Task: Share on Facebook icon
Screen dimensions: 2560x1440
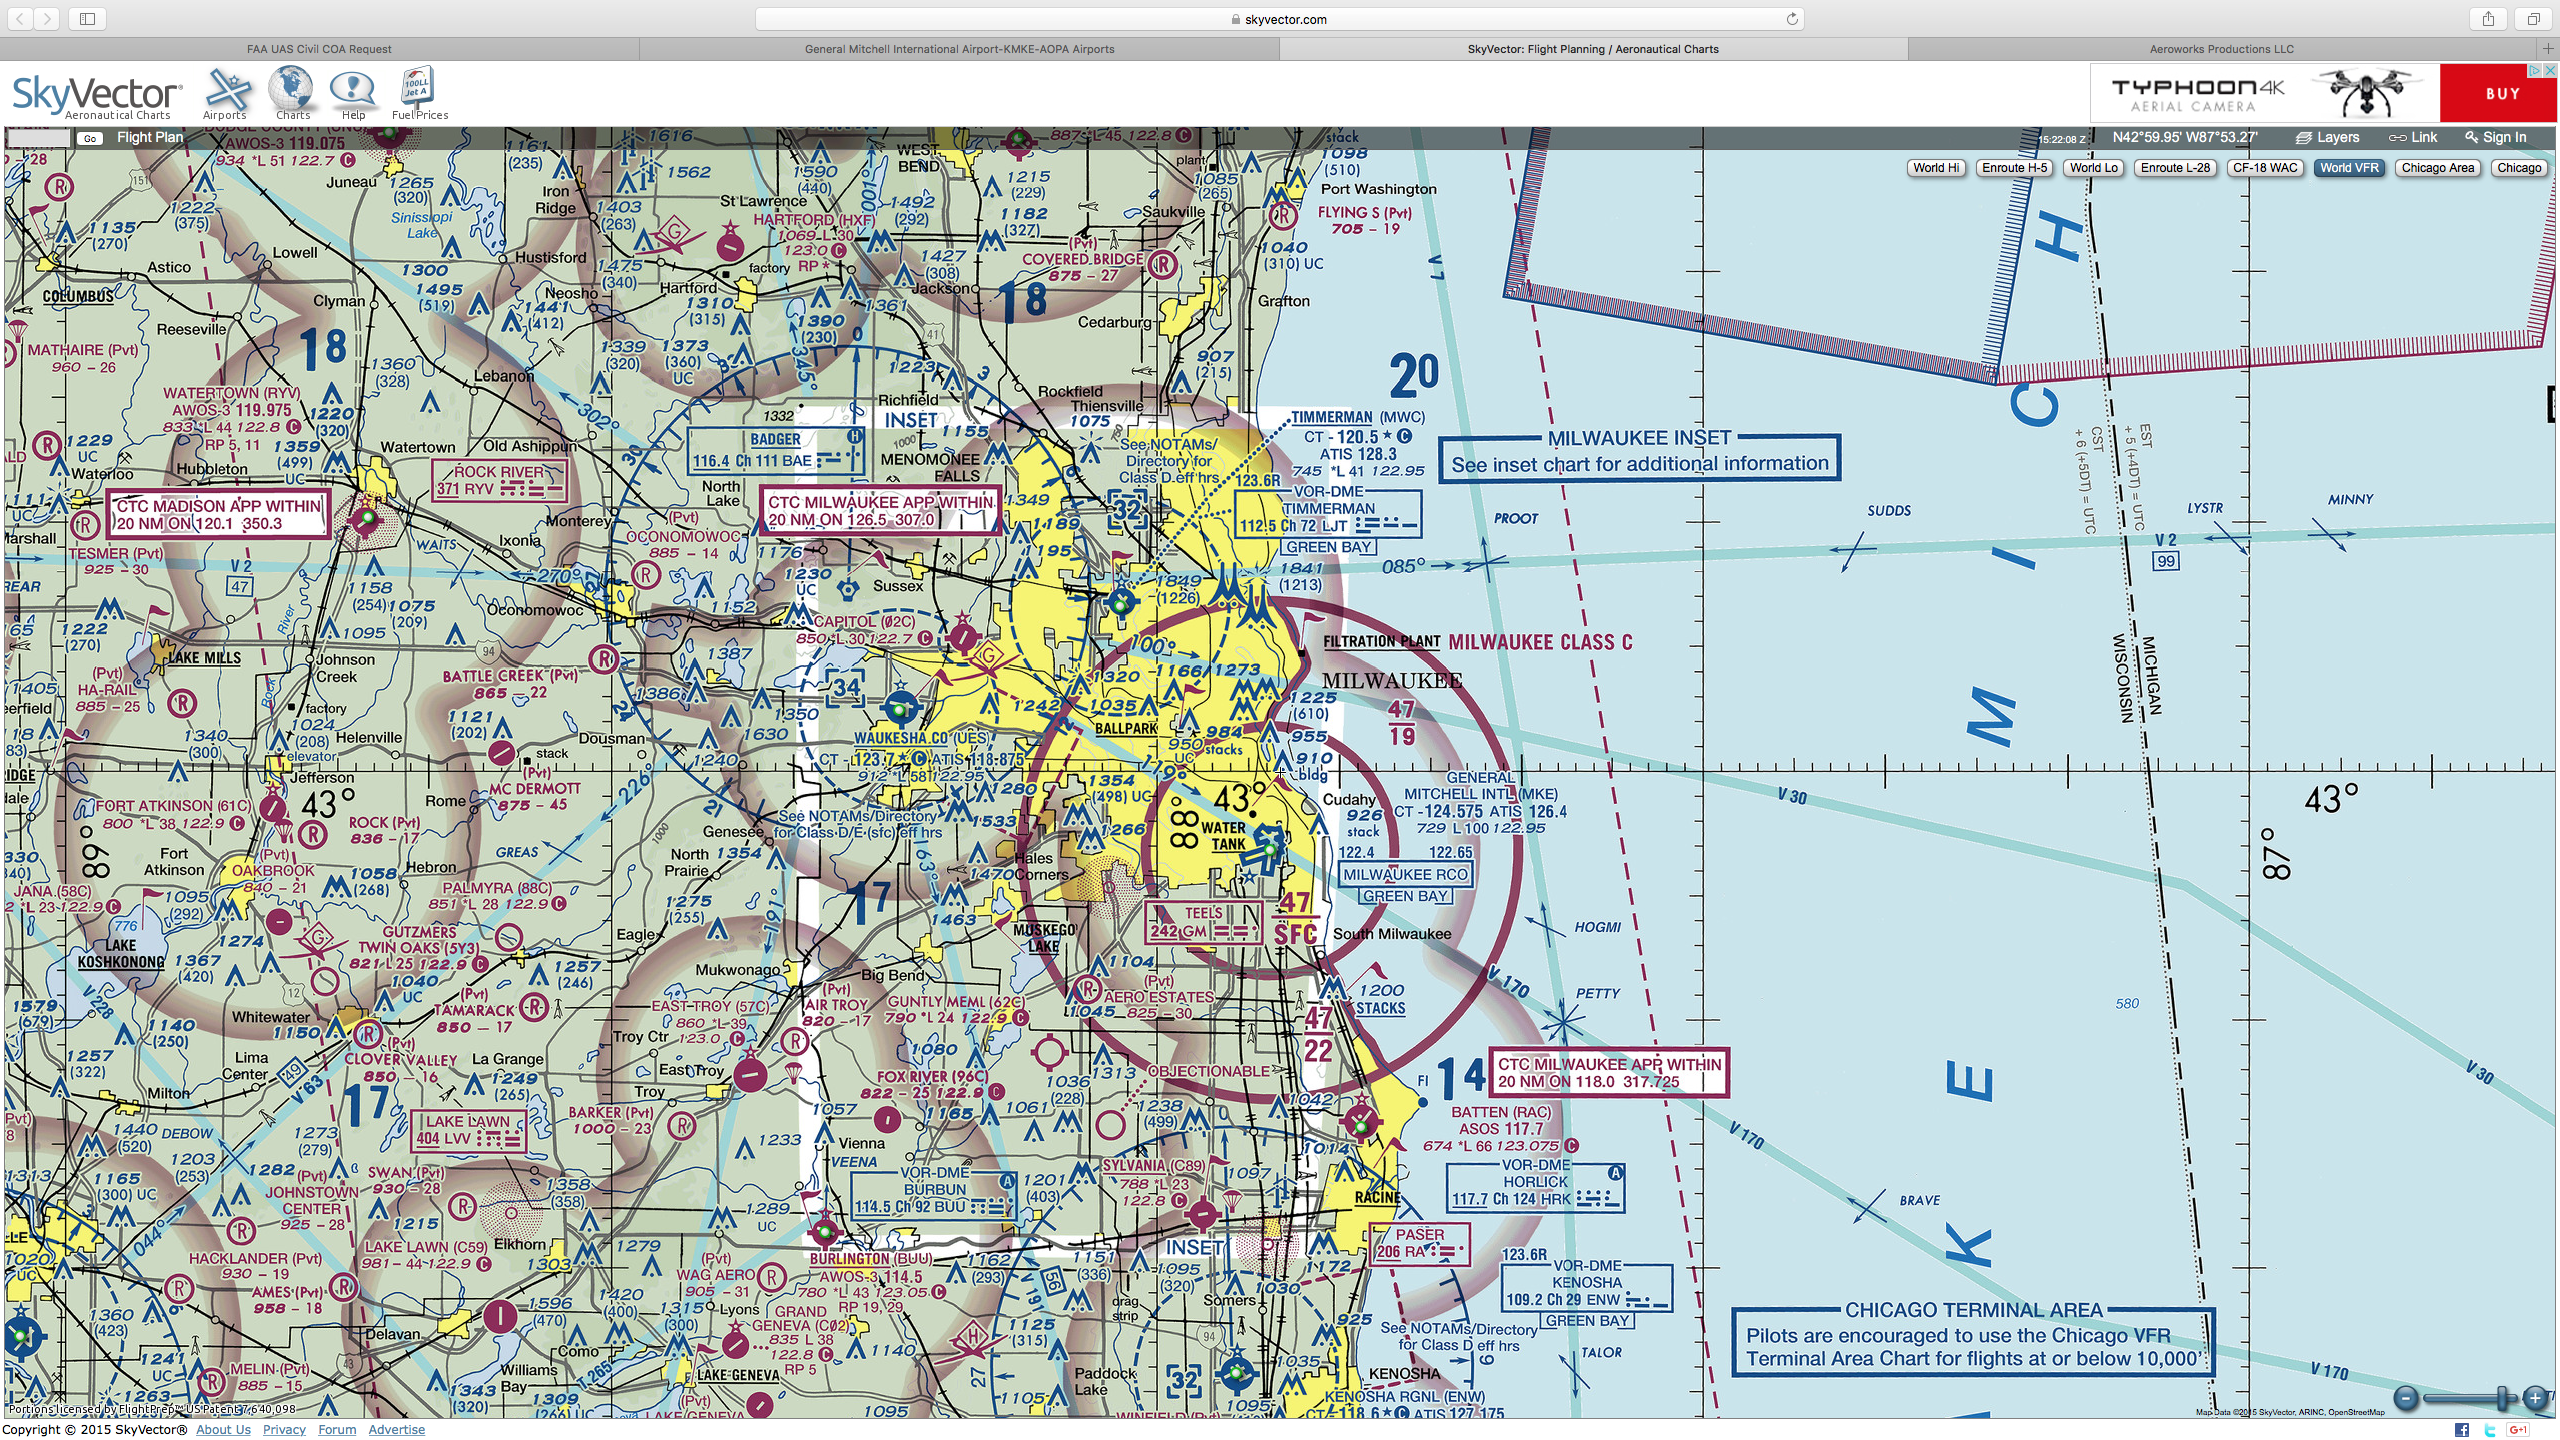Action: (x=2462, y=1430)
